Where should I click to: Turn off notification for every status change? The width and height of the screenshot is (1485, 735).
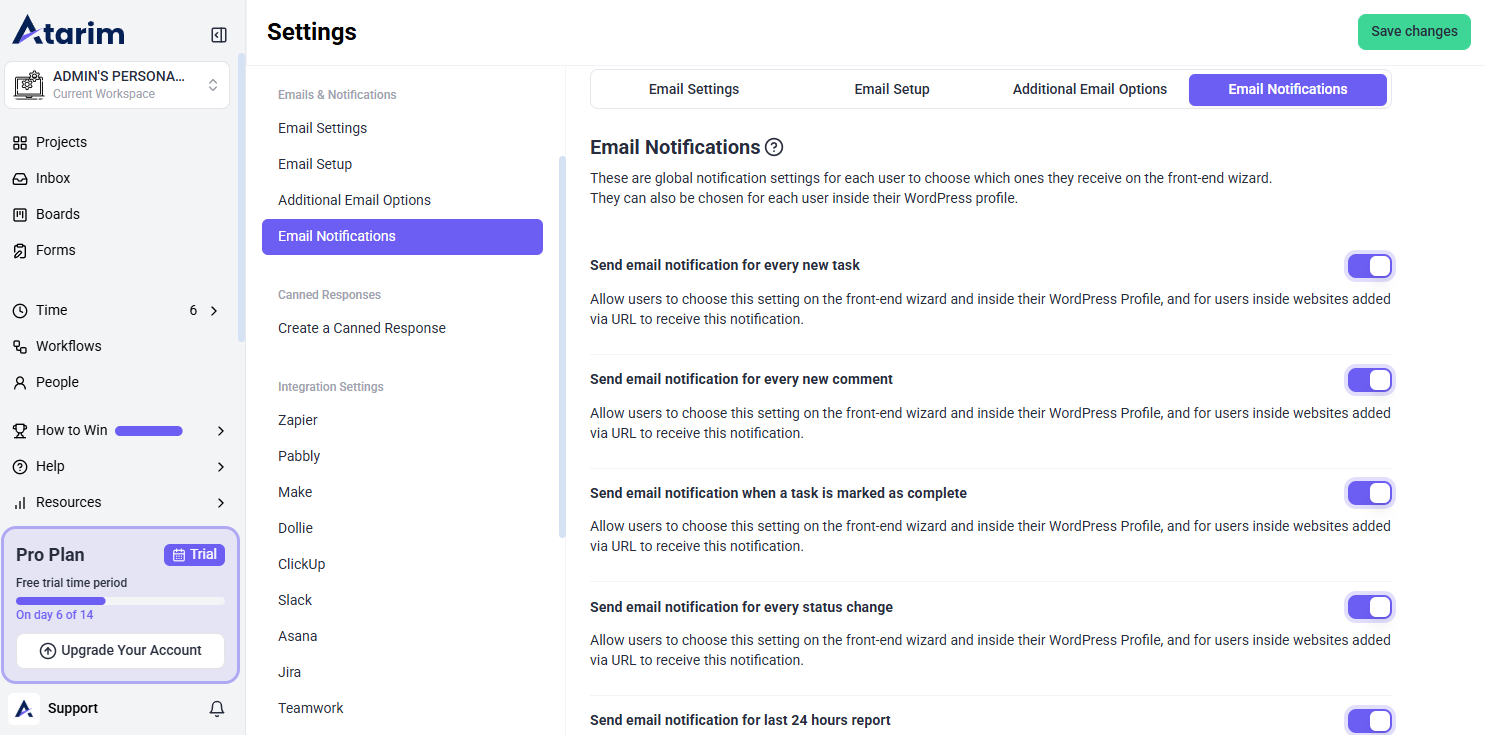pos(1369,607)
